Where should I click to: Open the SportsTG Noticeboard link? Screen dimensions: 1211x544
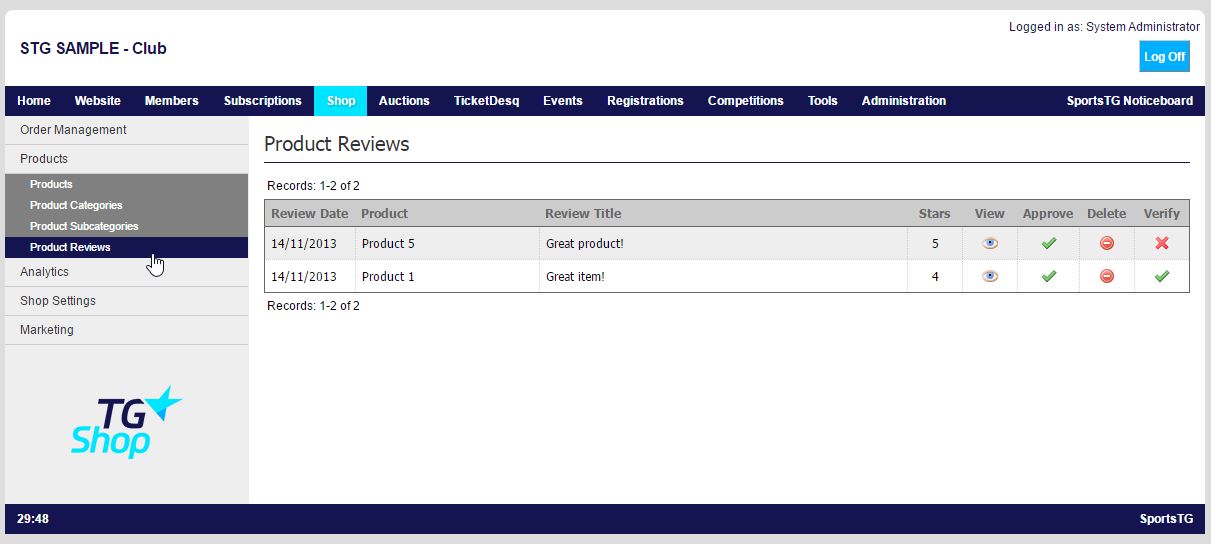click(x=1130, y=101)
